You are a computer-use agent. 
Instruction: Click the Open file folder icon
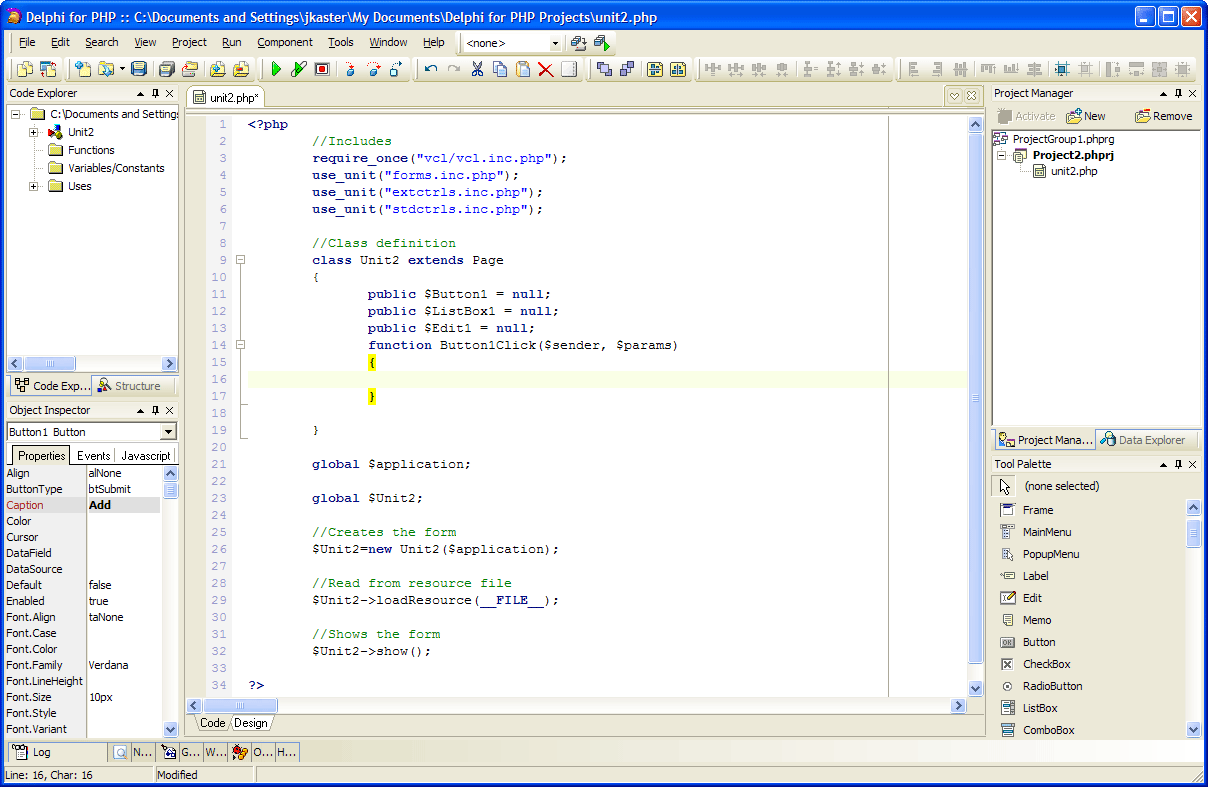click(x=105, y=69)
